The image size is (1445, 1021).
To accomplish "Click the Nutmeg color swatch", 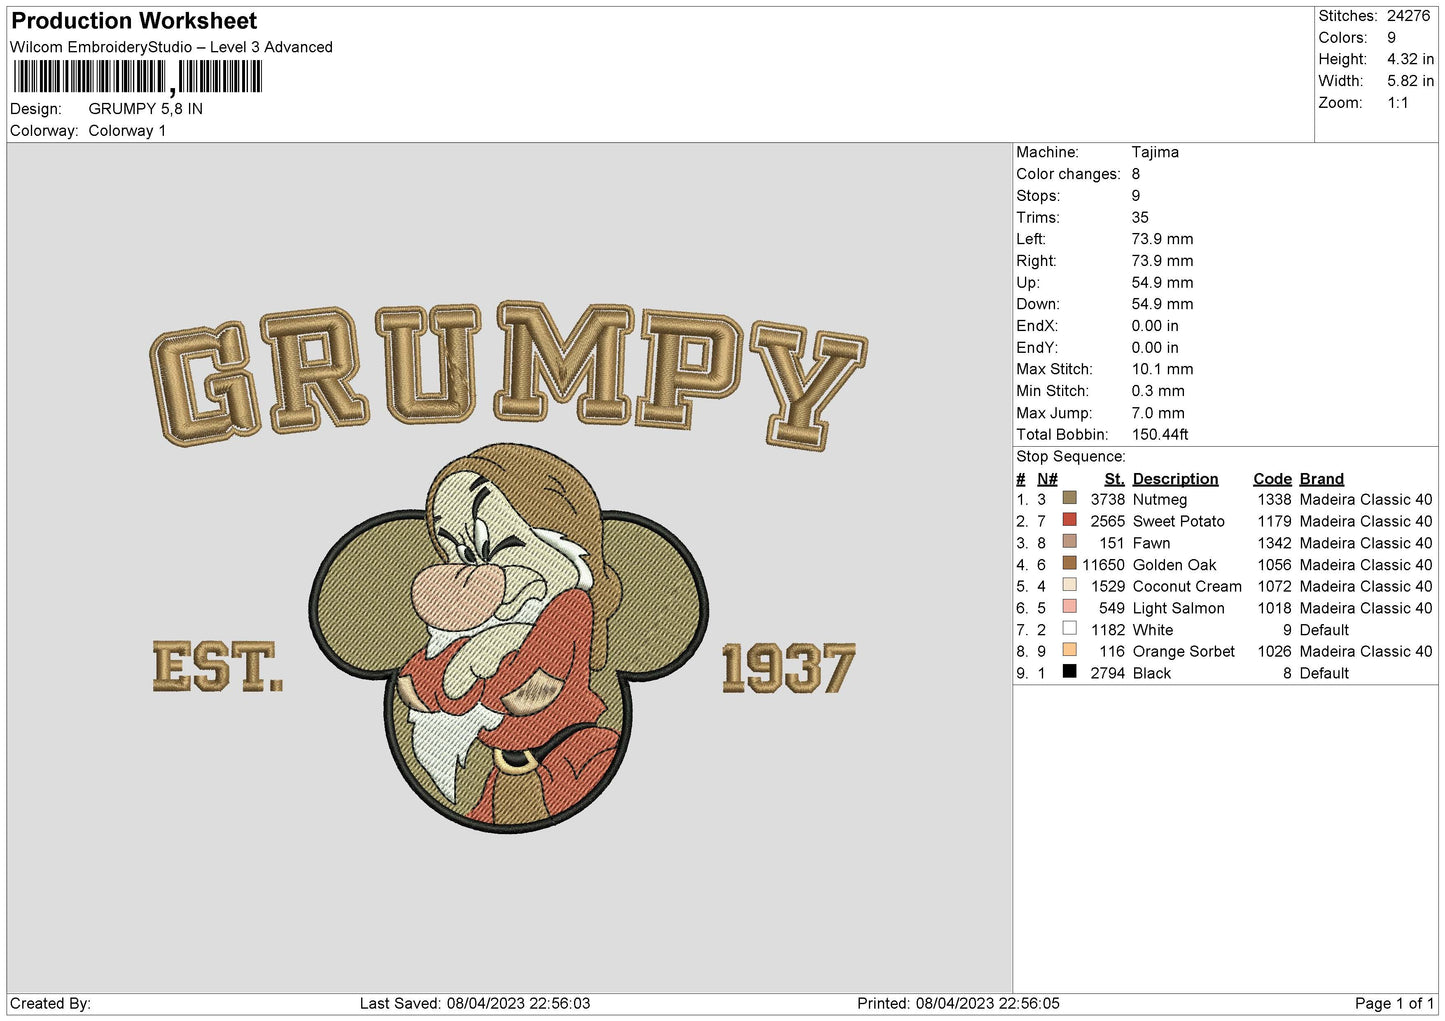I will pos(1069,498).
